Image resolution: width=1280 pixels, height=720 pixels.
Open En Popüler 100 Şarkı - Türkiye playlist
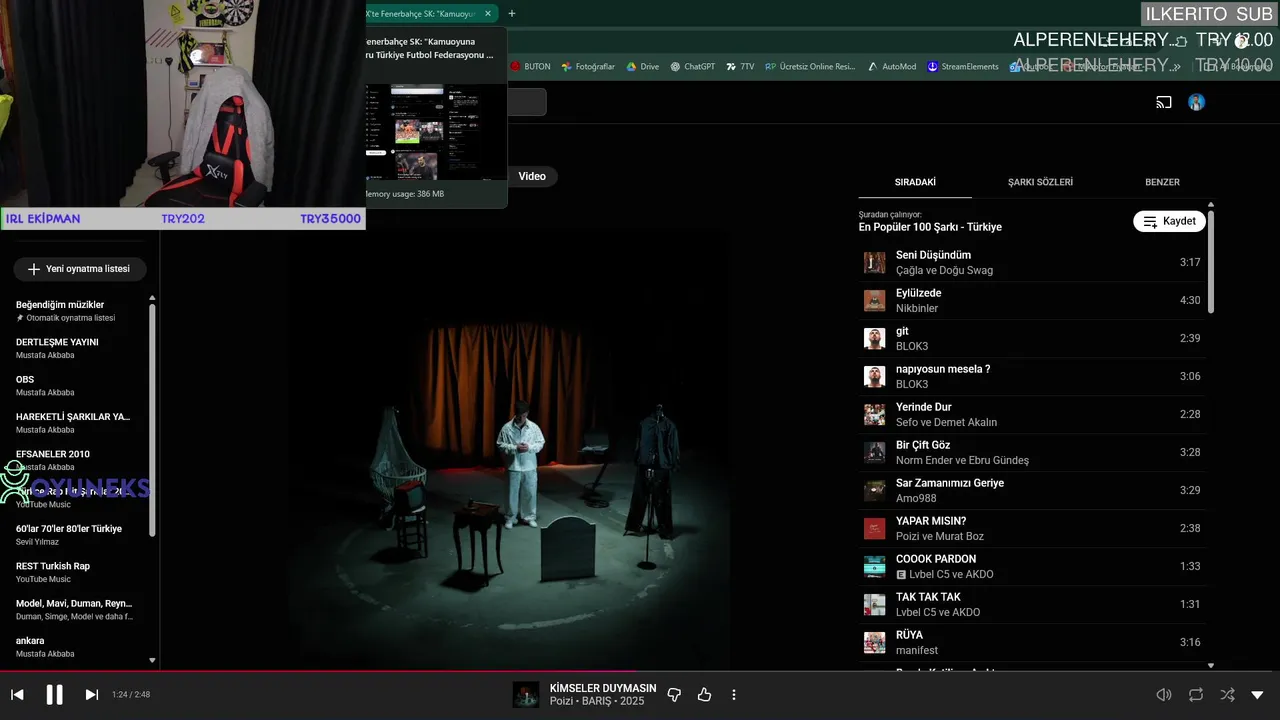click(x=930, y=227)
